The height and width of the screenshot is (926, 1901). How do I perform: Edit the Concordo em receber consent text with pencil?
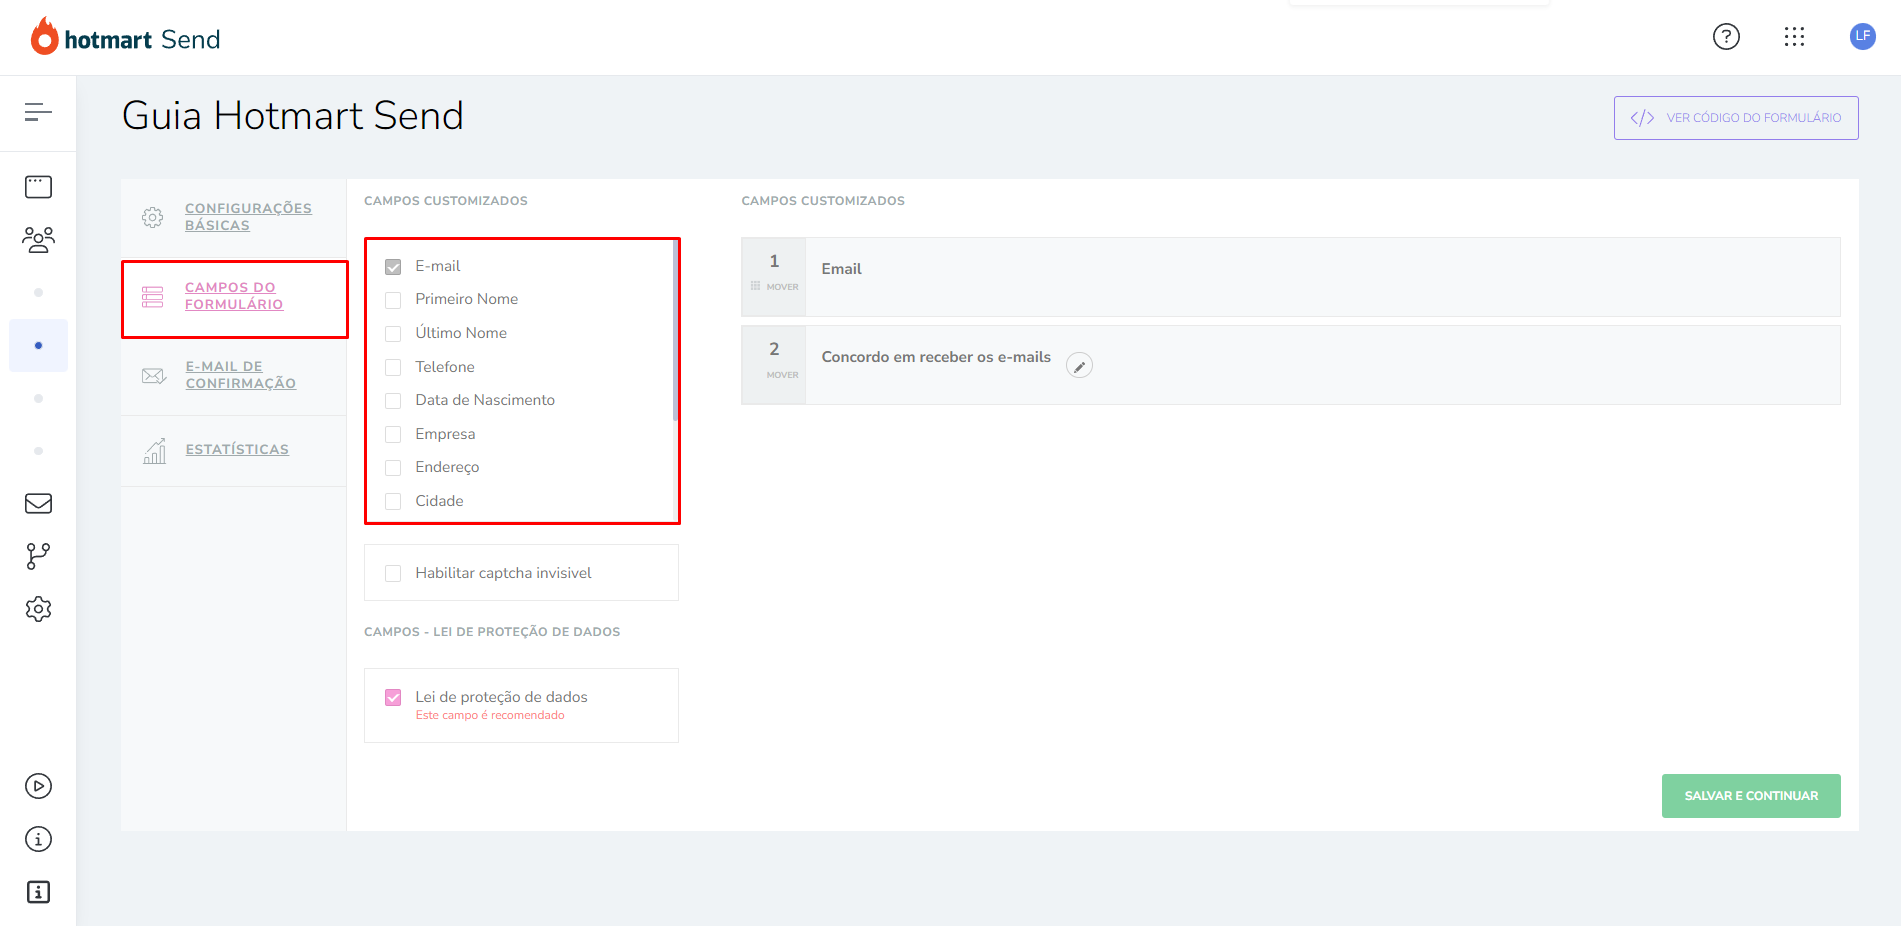[x=1079, y=366]
